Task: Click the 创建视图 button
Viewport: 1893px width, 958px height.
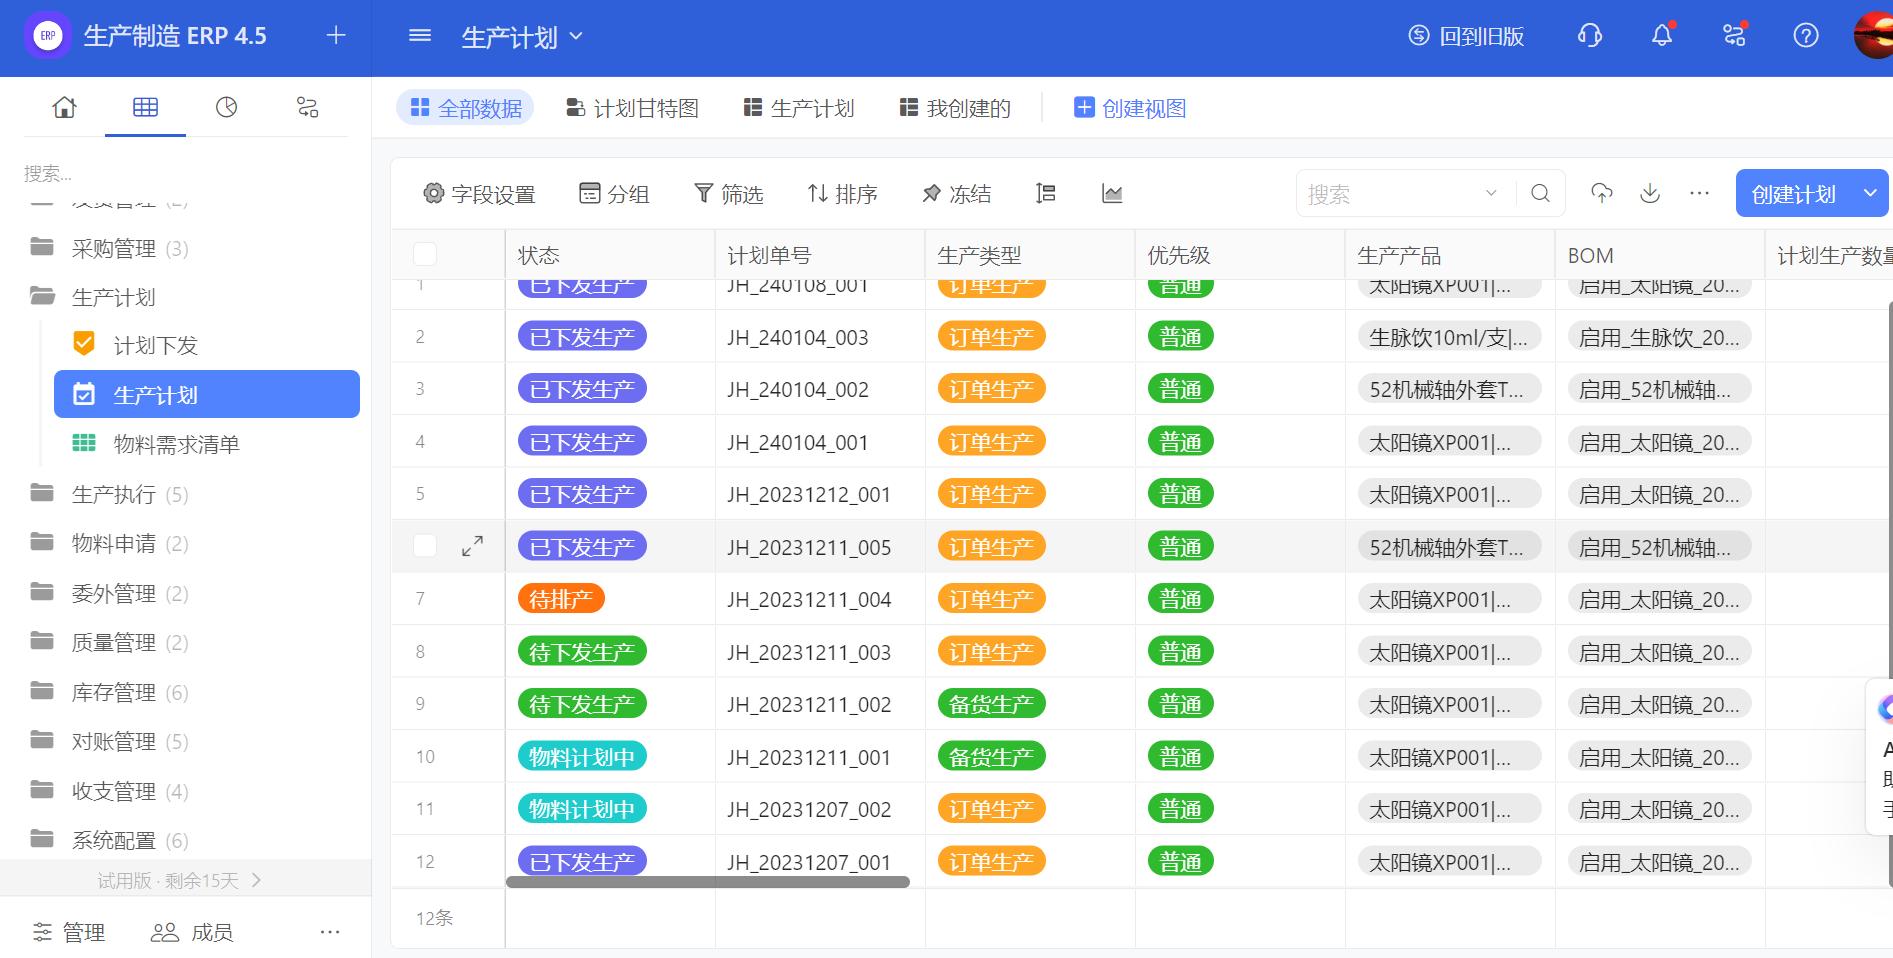Action: pos(1130,108)
